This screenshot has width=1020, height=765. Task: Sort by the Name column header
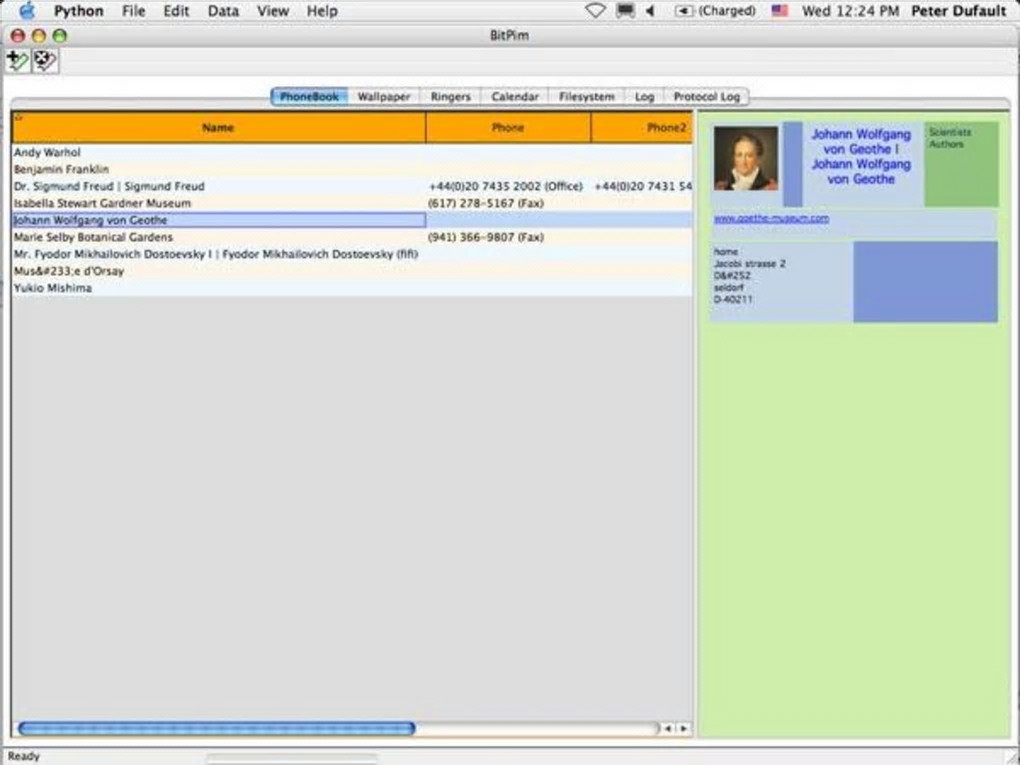click(x=218, y=128)
